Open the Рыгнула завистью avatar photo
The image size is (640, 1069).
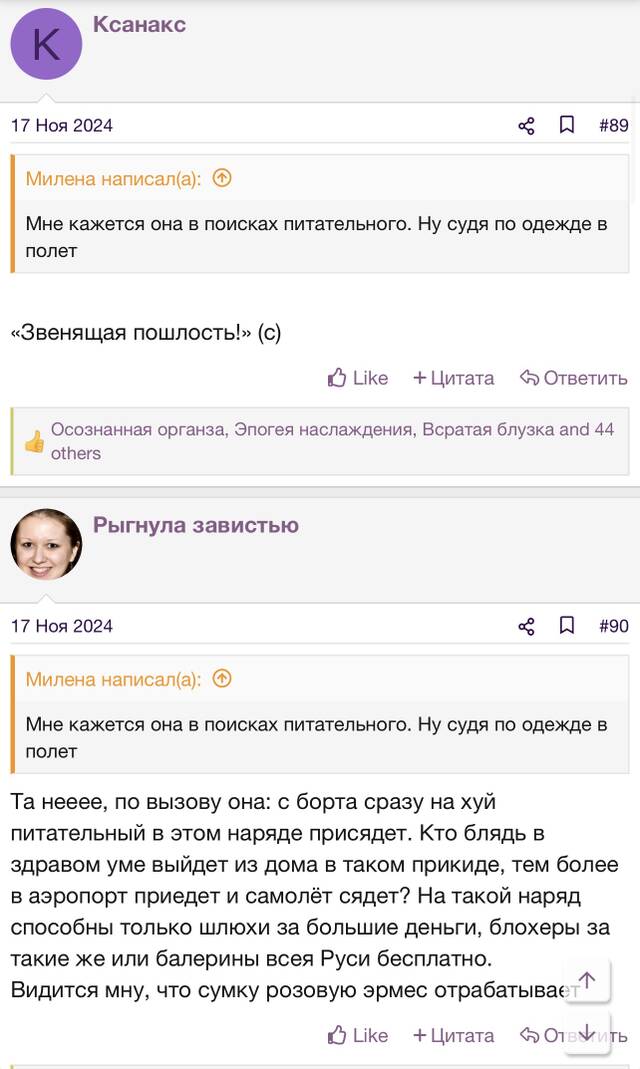(46, 544)
